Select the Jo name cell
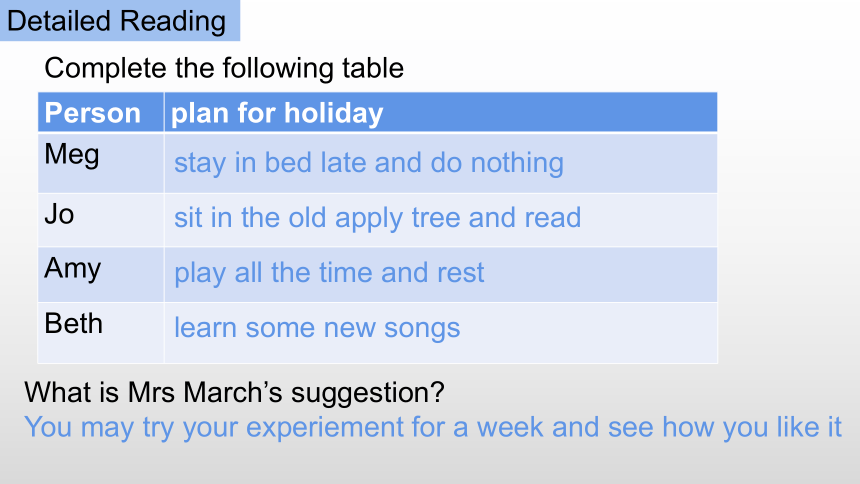This screenshot has height=484, width=860. coord(101,220)
